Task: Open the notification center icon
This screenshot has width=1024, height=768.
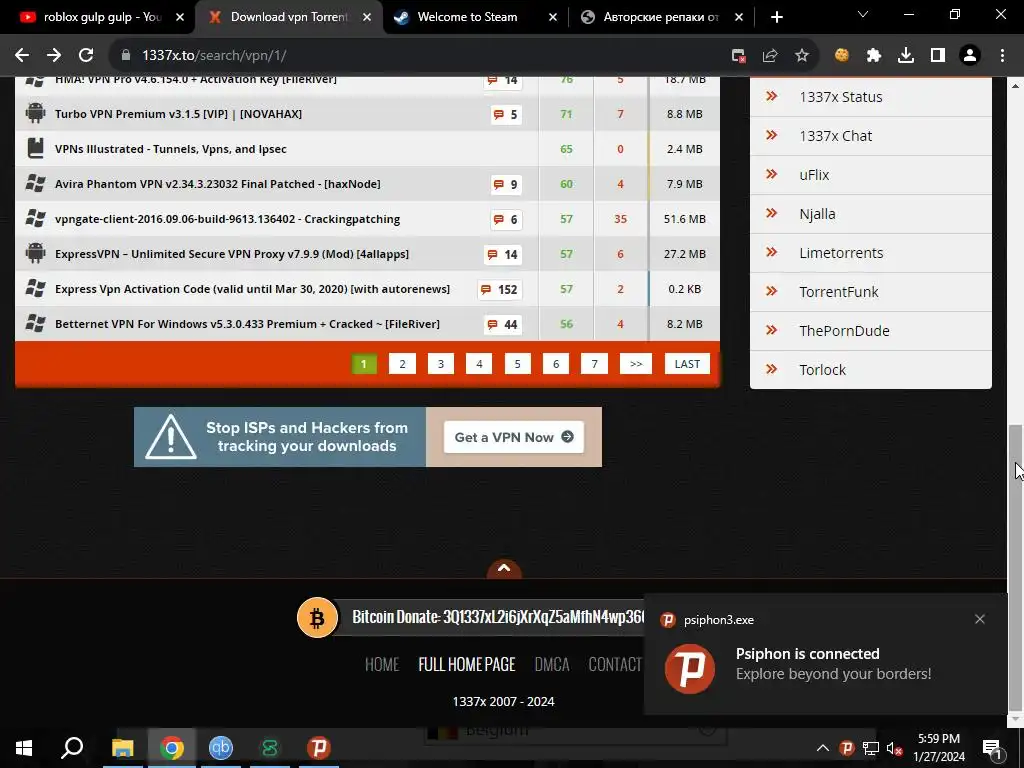Action: 993,748
